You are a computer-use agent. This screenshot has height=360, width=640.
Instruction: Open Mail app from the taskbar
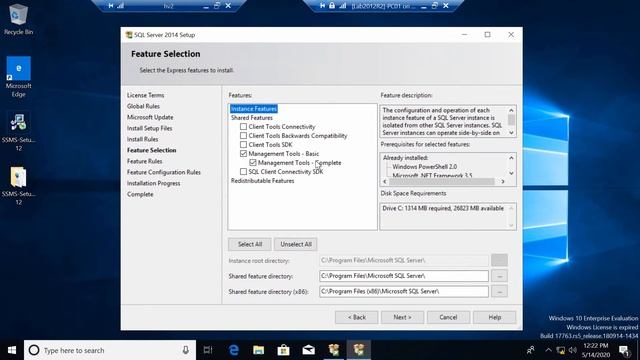[x=309, y=350]
